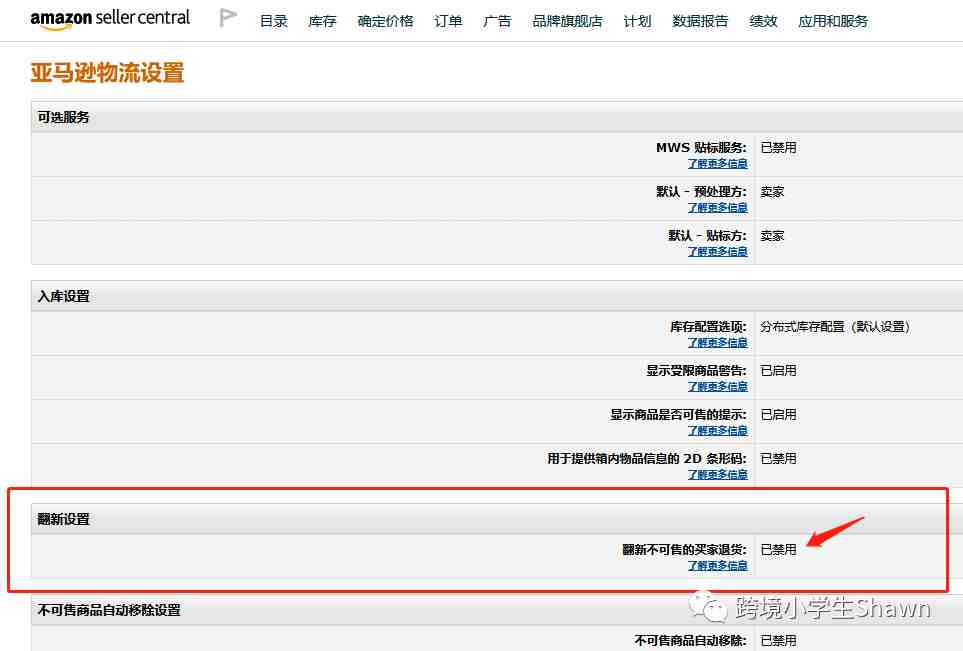Open learn more link under 翻新不可售的买家退货
Image resolution: width=963 pixels, height=651 pixels.
tap(717, 566)
